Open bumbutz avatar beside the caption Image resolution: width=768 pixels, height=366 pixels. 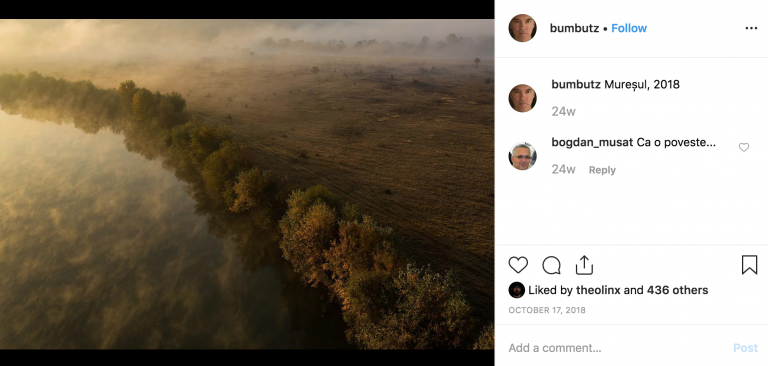[523, 98]
